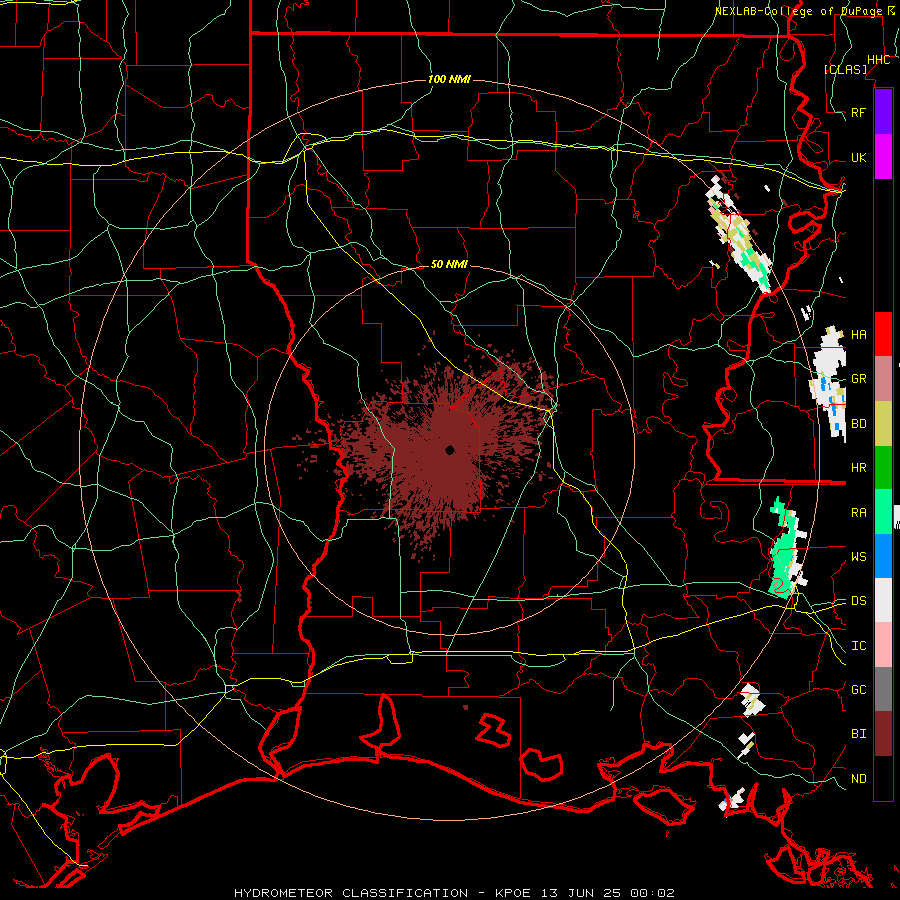This screenshot has height=900, width=900.
Task: Click the HR legend label
Action: (x=859, y=468)
